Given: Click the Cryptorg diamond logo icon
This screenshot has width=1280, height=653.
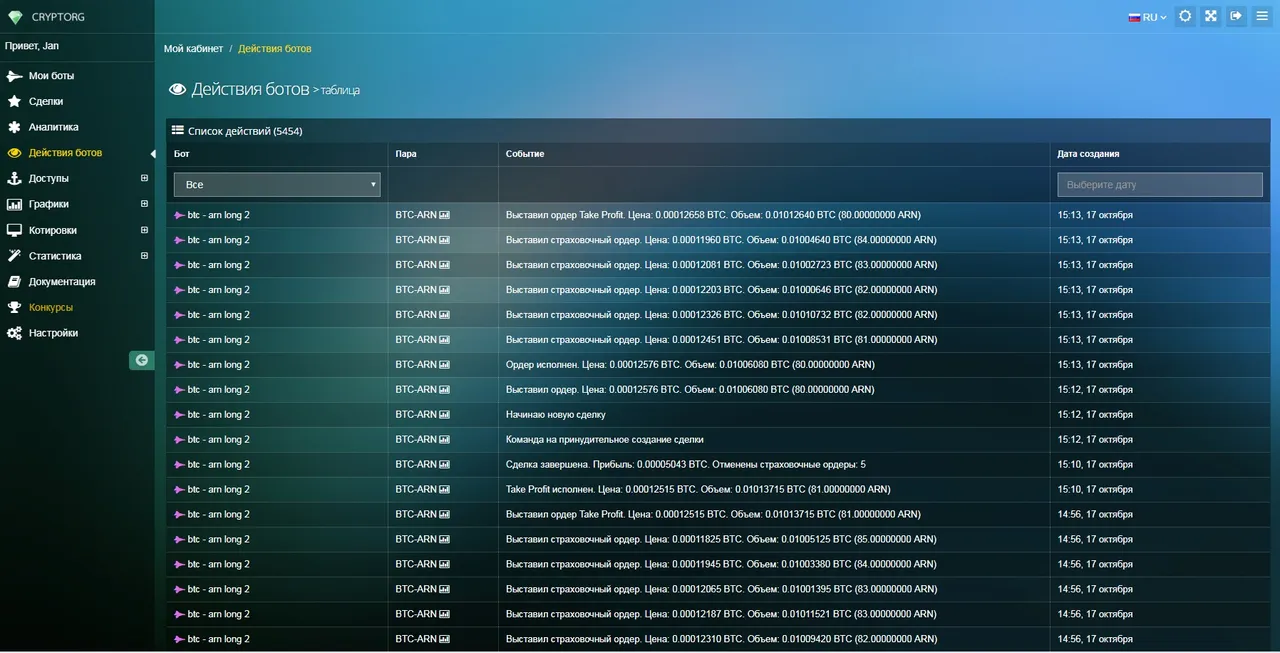Looking at the screenshot, I should (15, 17).
